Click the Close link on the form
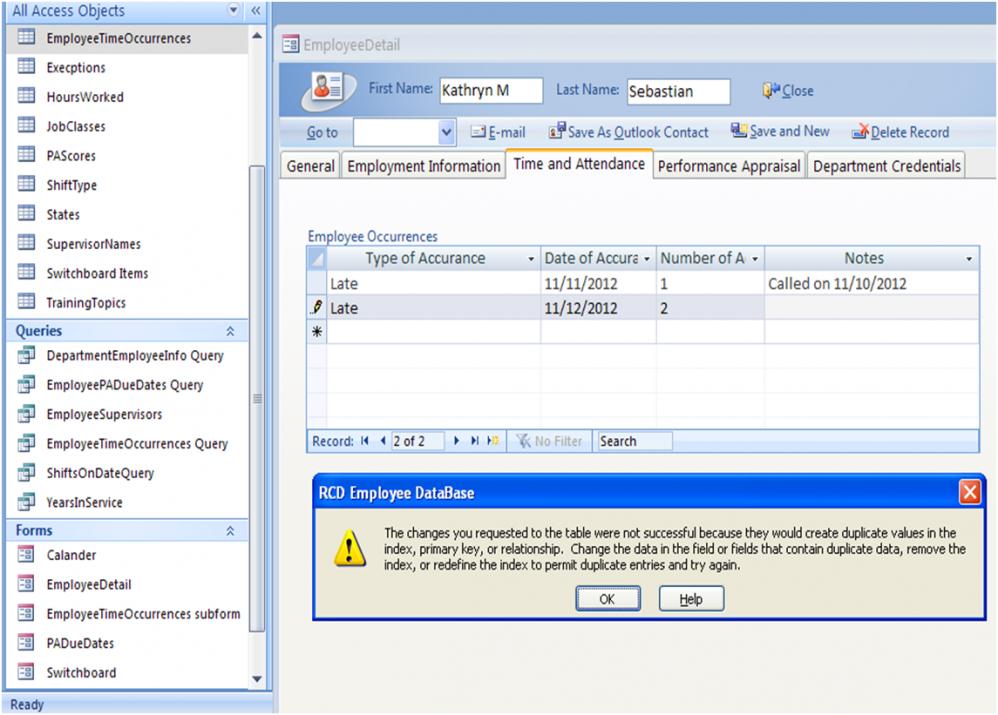 (789, 90)
